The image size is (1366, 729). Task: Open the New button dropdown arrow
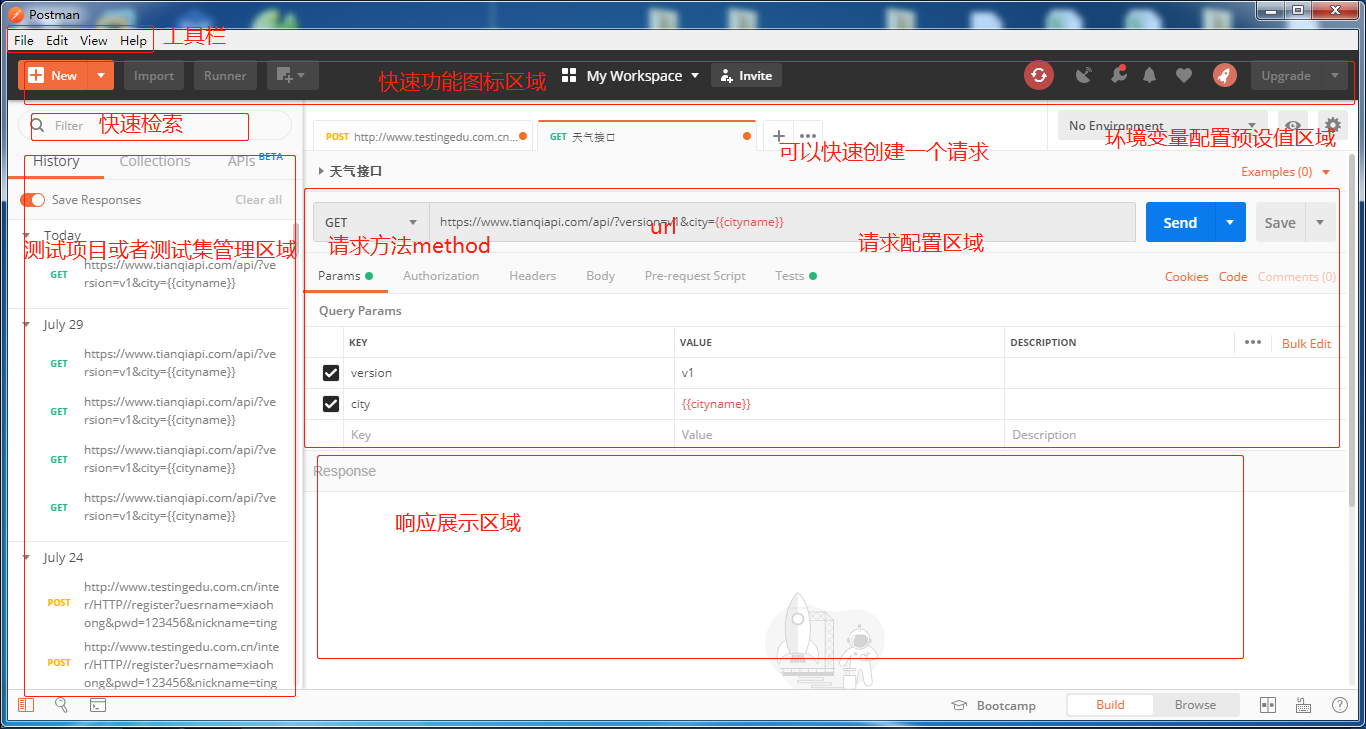pos(101,75)
